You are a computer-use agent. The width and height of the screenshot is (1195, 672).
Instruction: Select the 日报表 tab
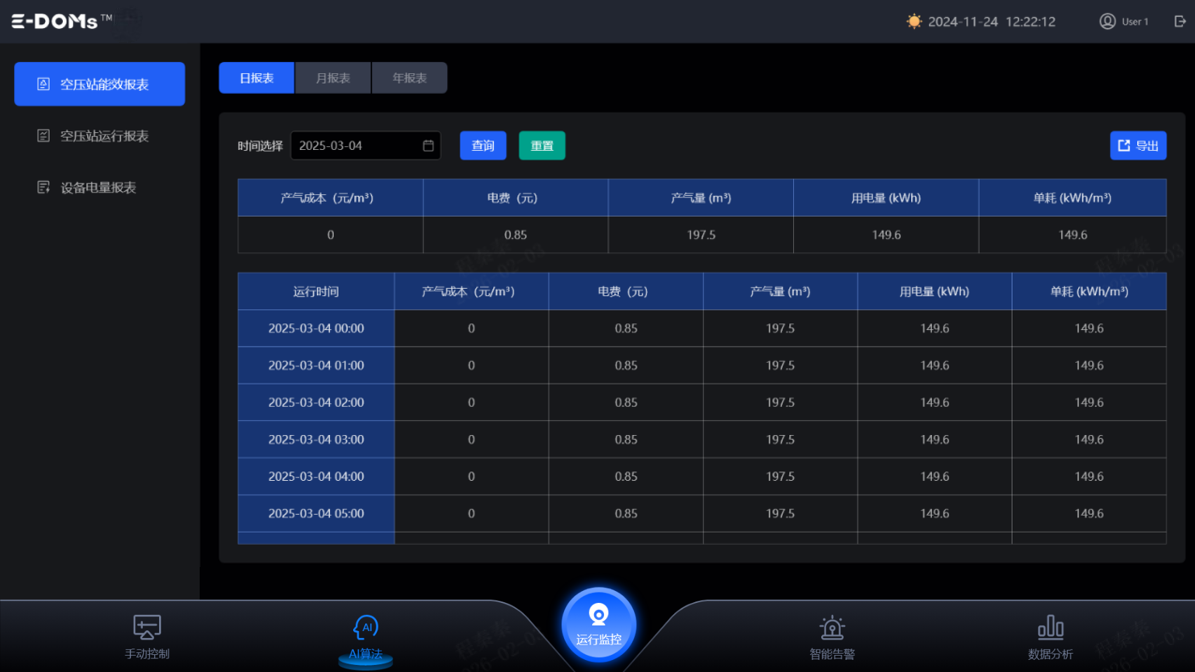257,78
